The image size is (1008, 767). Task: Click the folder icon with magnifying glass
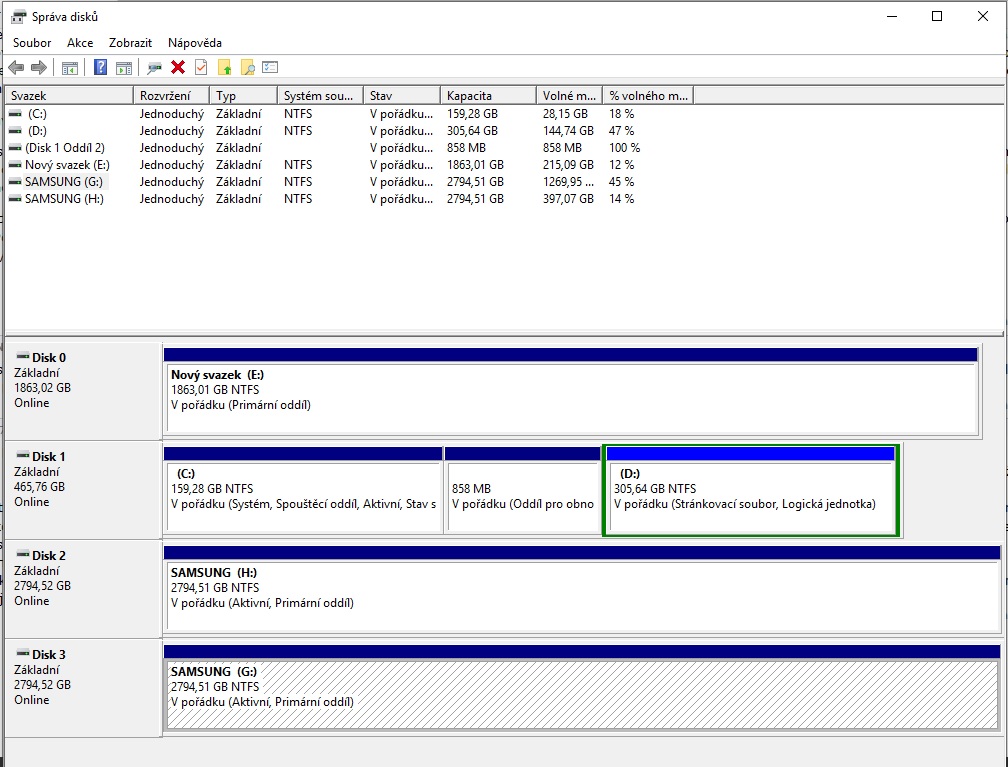(247, 68)
